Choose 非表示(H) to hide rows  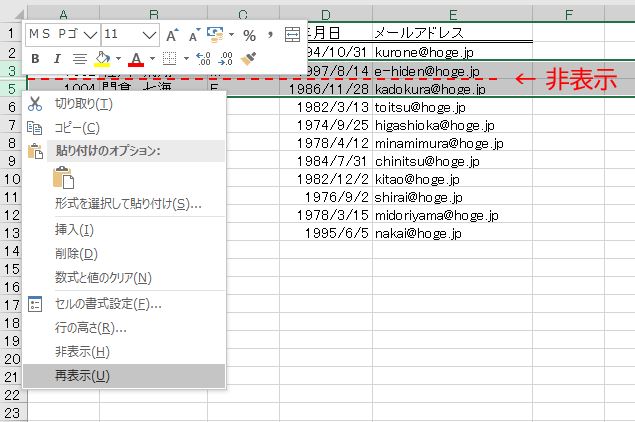(124, 352)
